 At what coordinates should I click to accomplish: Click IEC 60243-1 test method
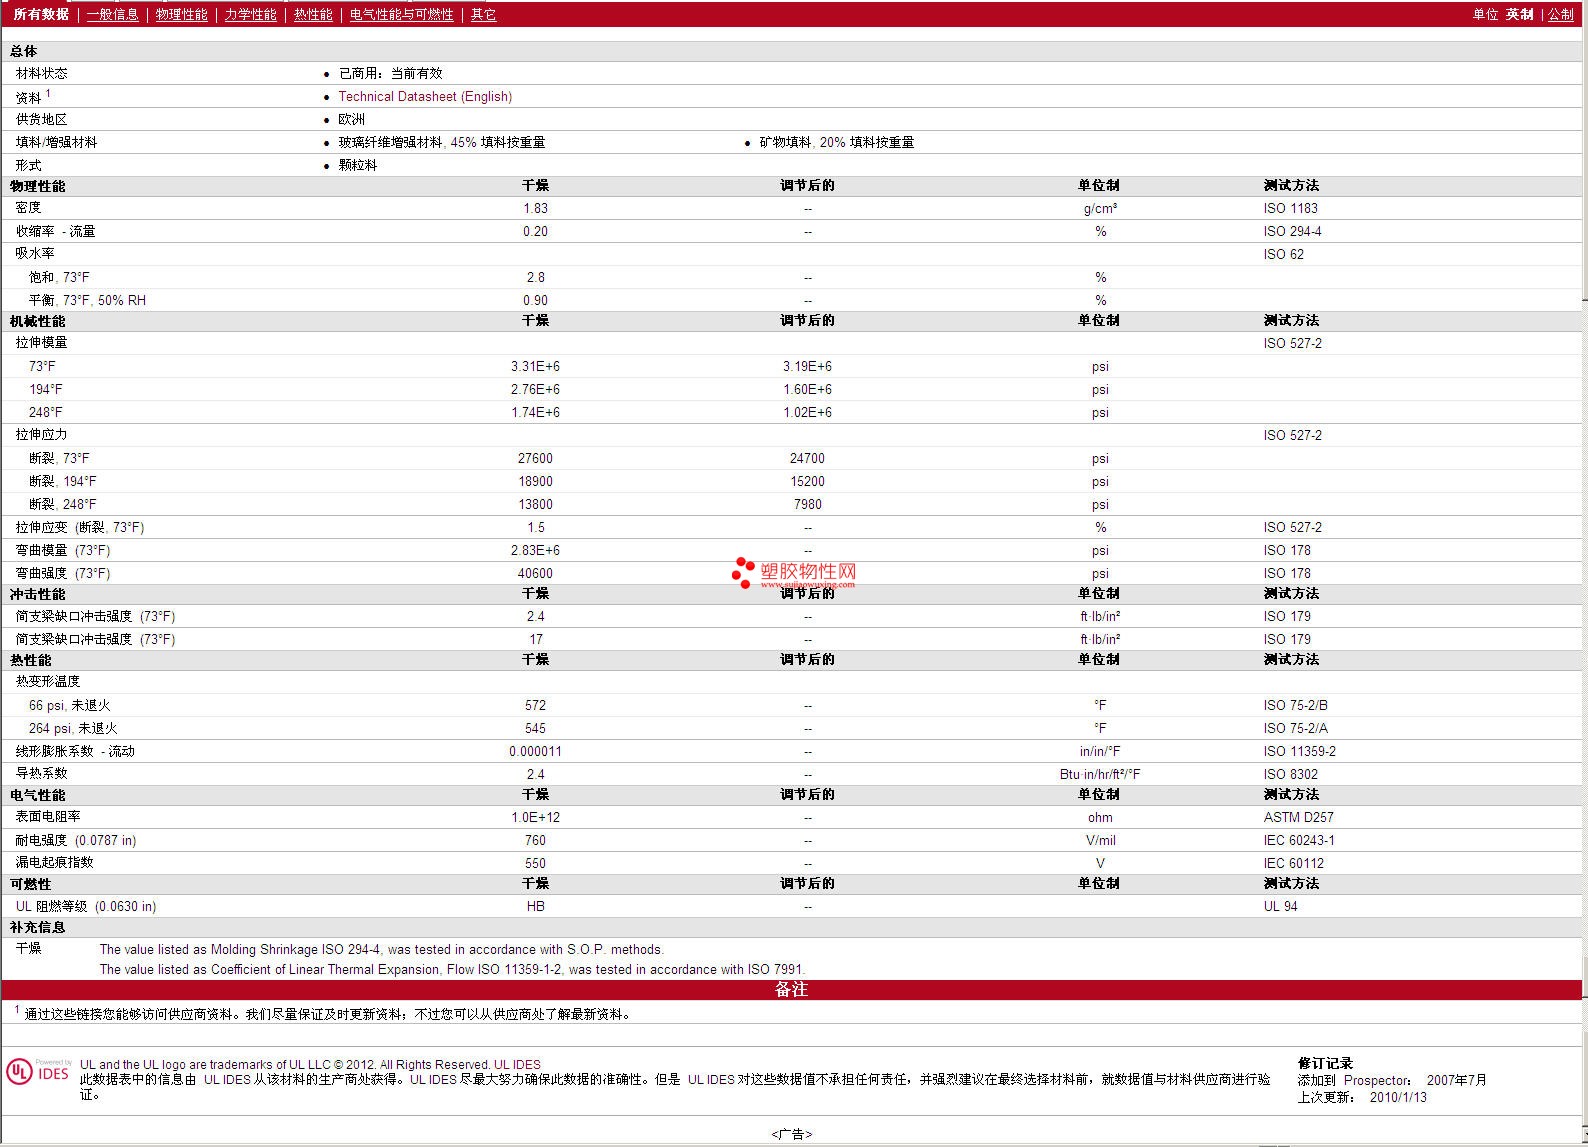(1298, 840)
